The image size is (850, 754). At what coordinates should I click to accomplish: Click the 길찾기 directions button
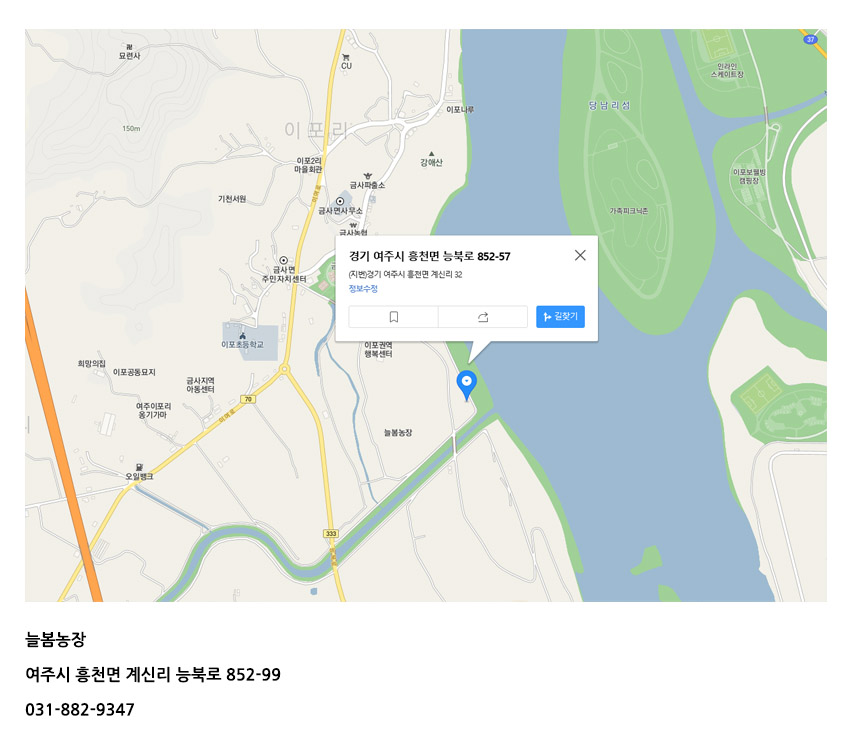560,317
